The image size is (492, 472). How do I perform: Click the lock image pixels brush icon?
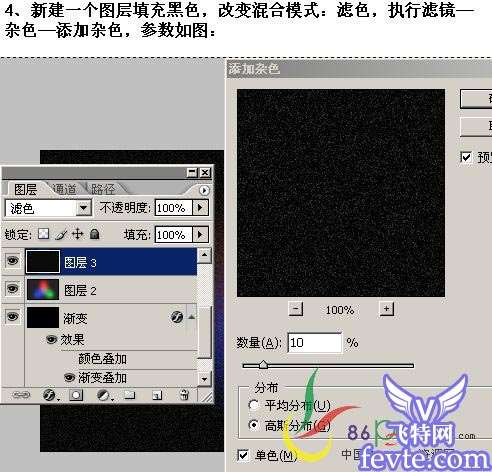(x=61, y=234)
